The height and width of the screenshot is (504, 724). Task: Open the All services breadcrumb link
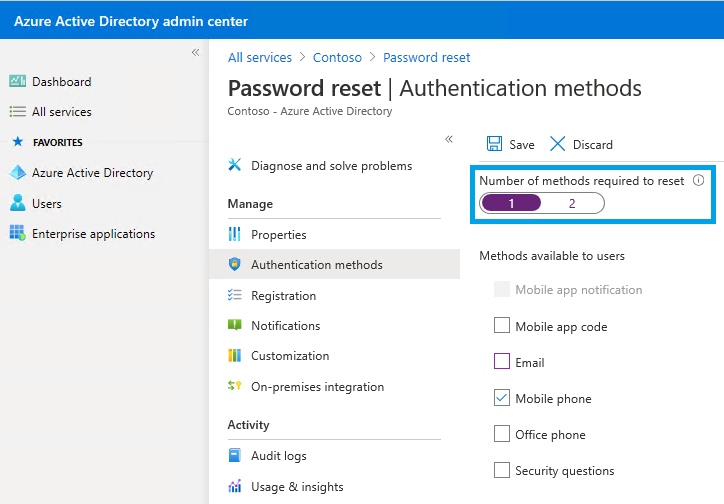260,58
